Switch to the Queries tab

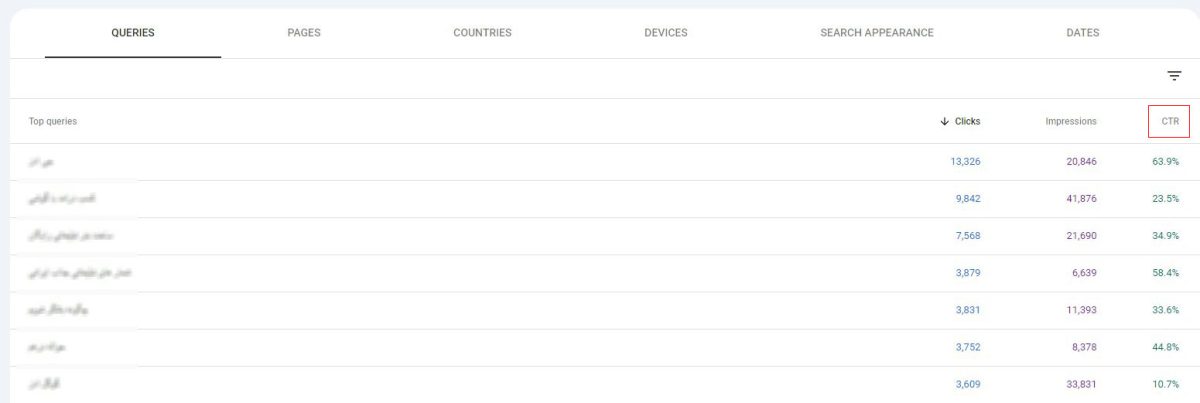[x=133, y=33]
